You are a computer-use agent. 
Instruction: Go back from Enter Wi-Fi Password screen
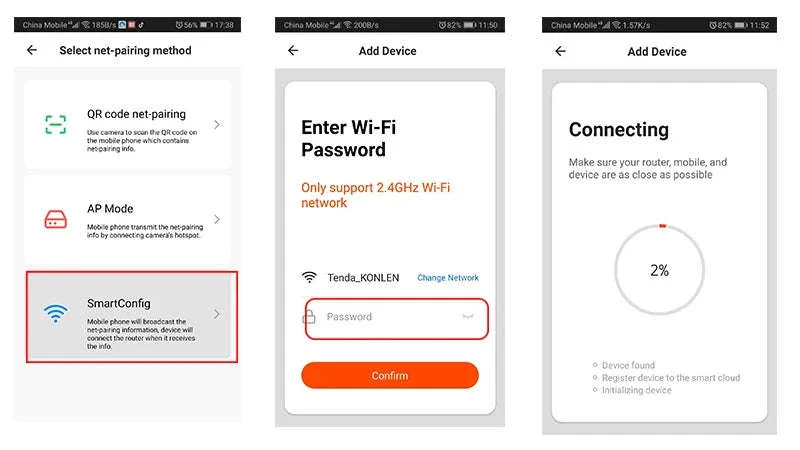(293, 51)
